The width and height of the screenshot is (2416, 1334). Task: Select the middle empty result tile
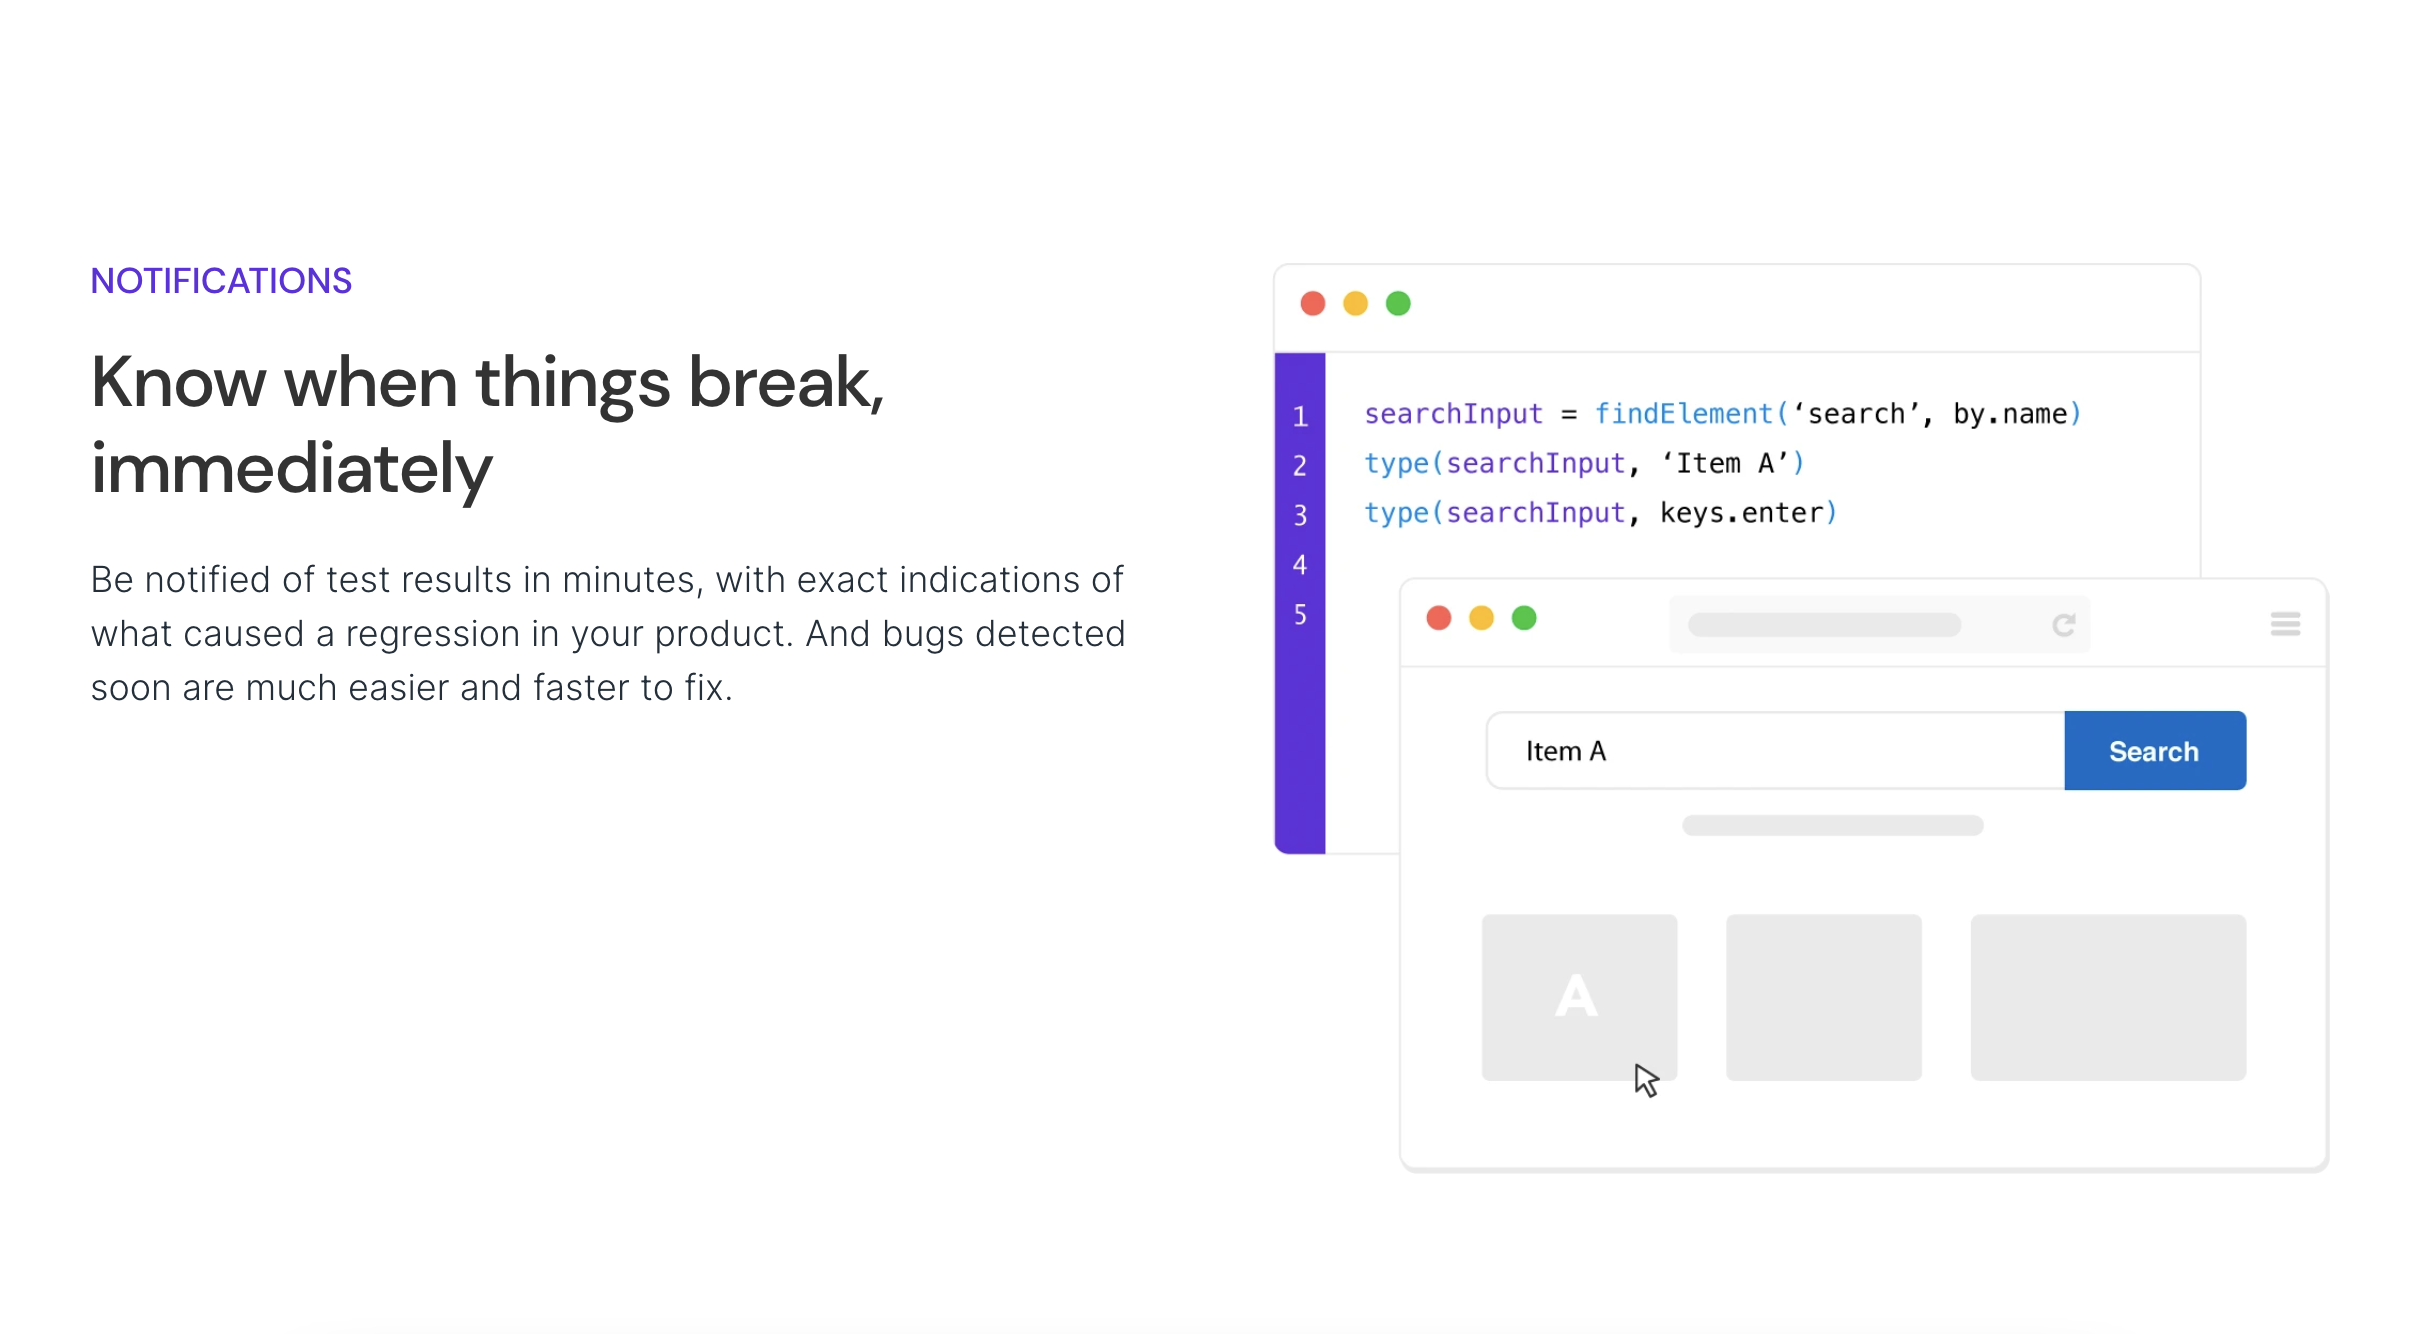pyautogui.click(x=1824, y=997)
